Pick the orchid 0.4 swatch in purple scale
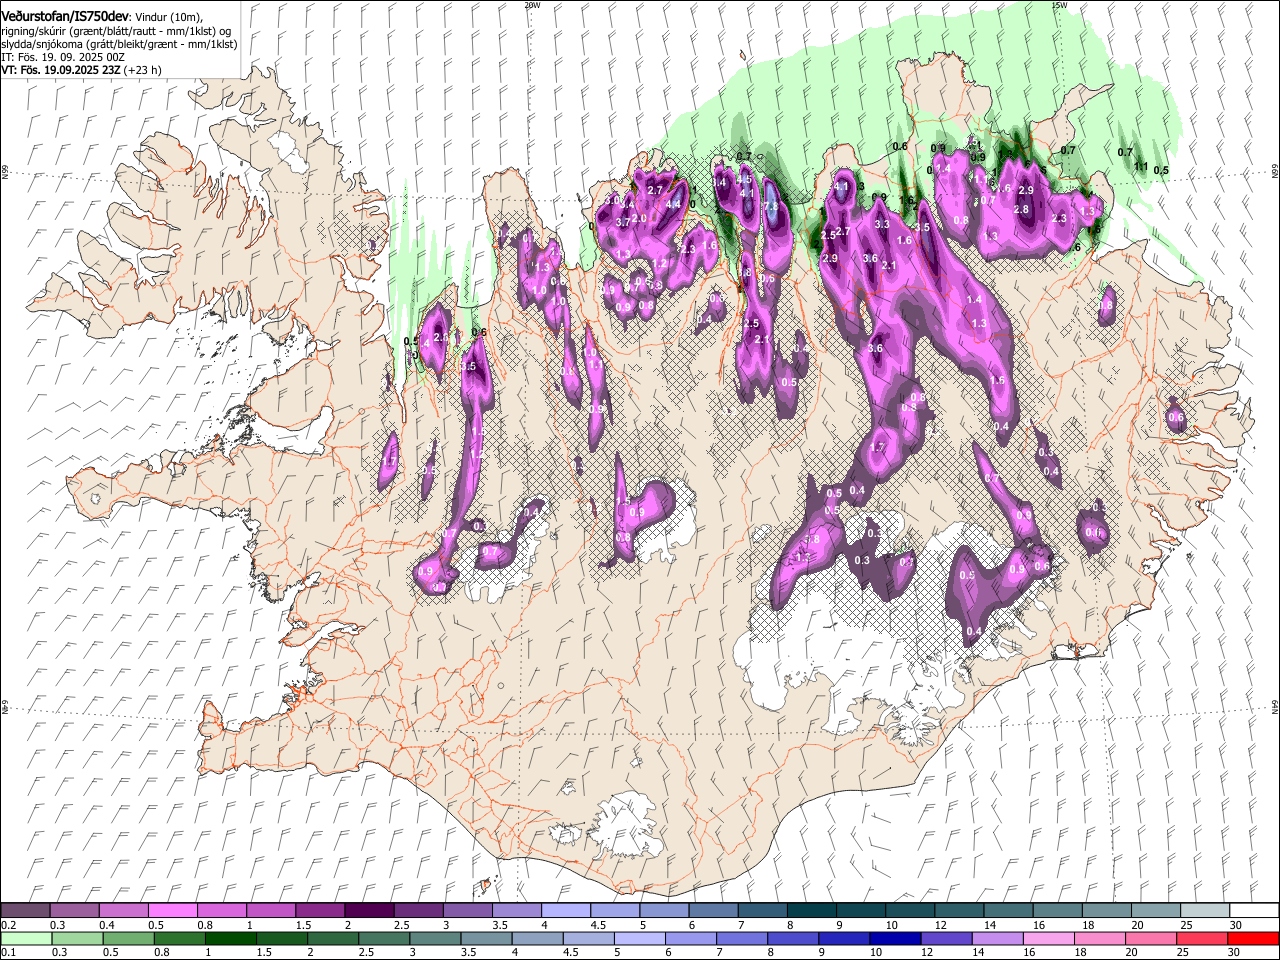This screenshot has width=1280, height=960. (x=123, y=910)
